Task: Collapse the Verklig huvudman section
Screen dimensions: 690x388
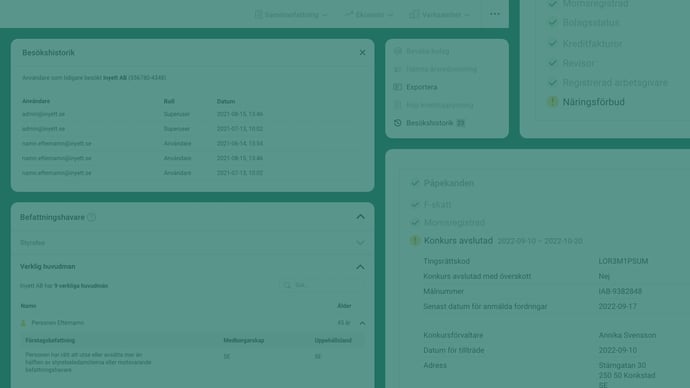Action: (360, 267)
